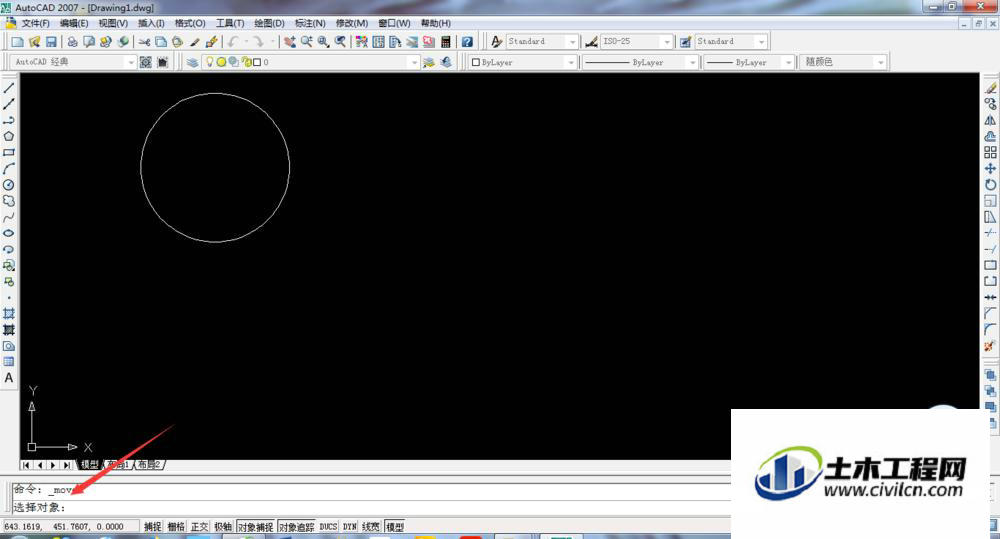This screenshot has height=539, width=1000.
Task: Open the 绘图(D) menu
Action: (269, 23)
